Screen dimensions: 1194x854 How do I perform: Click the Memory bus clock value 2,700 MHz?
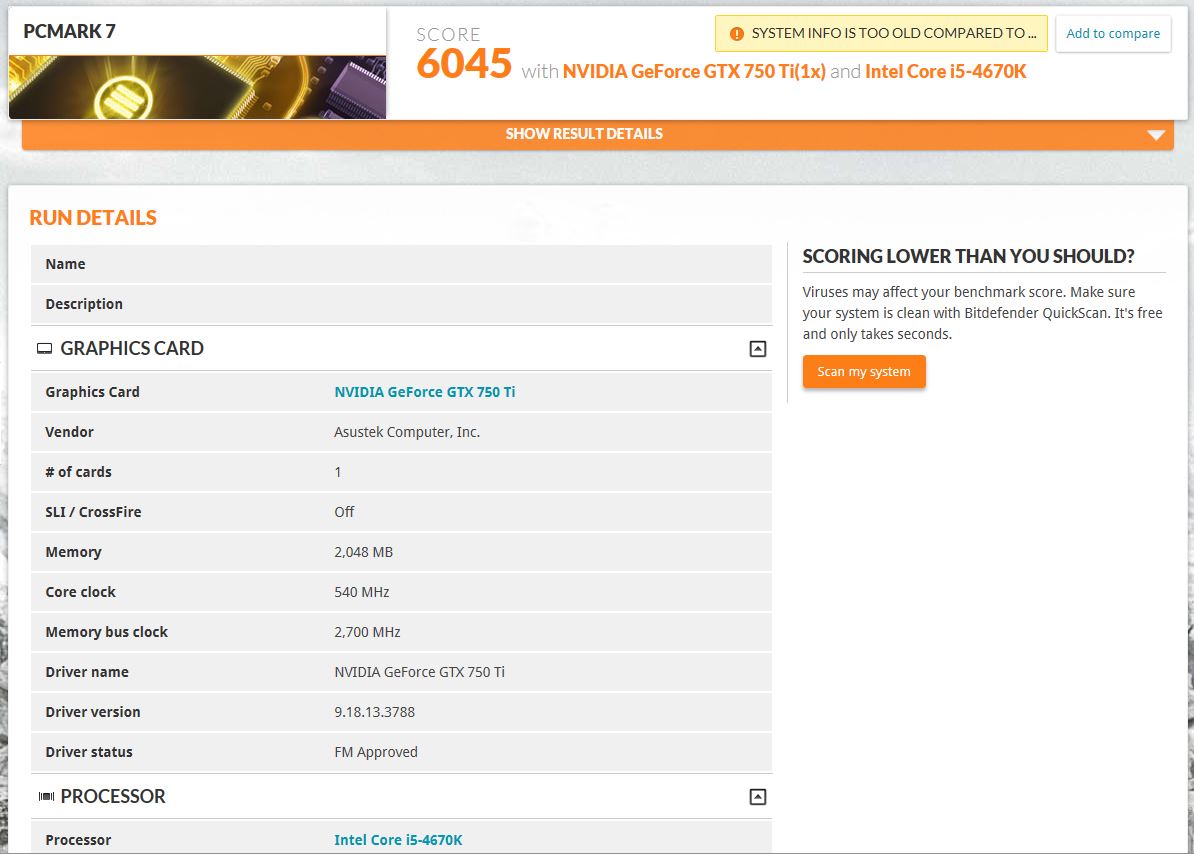(367, 632)
